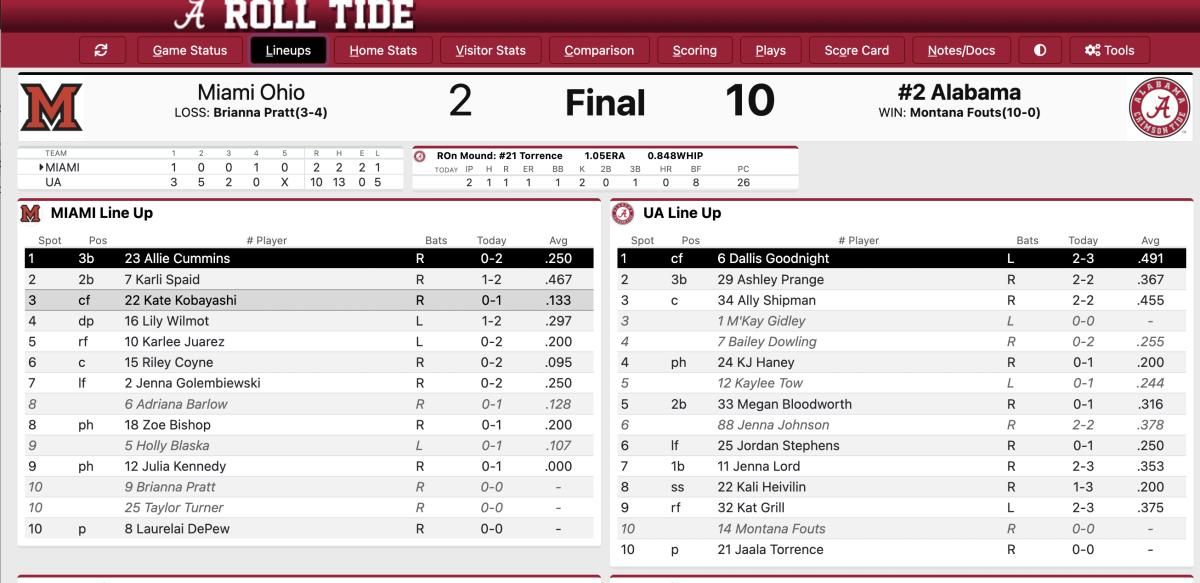The width and height of the screenshot is (1200, 583).
Task: Click the MIAMI Line Up header icon
Action: (x=31, y=213)
